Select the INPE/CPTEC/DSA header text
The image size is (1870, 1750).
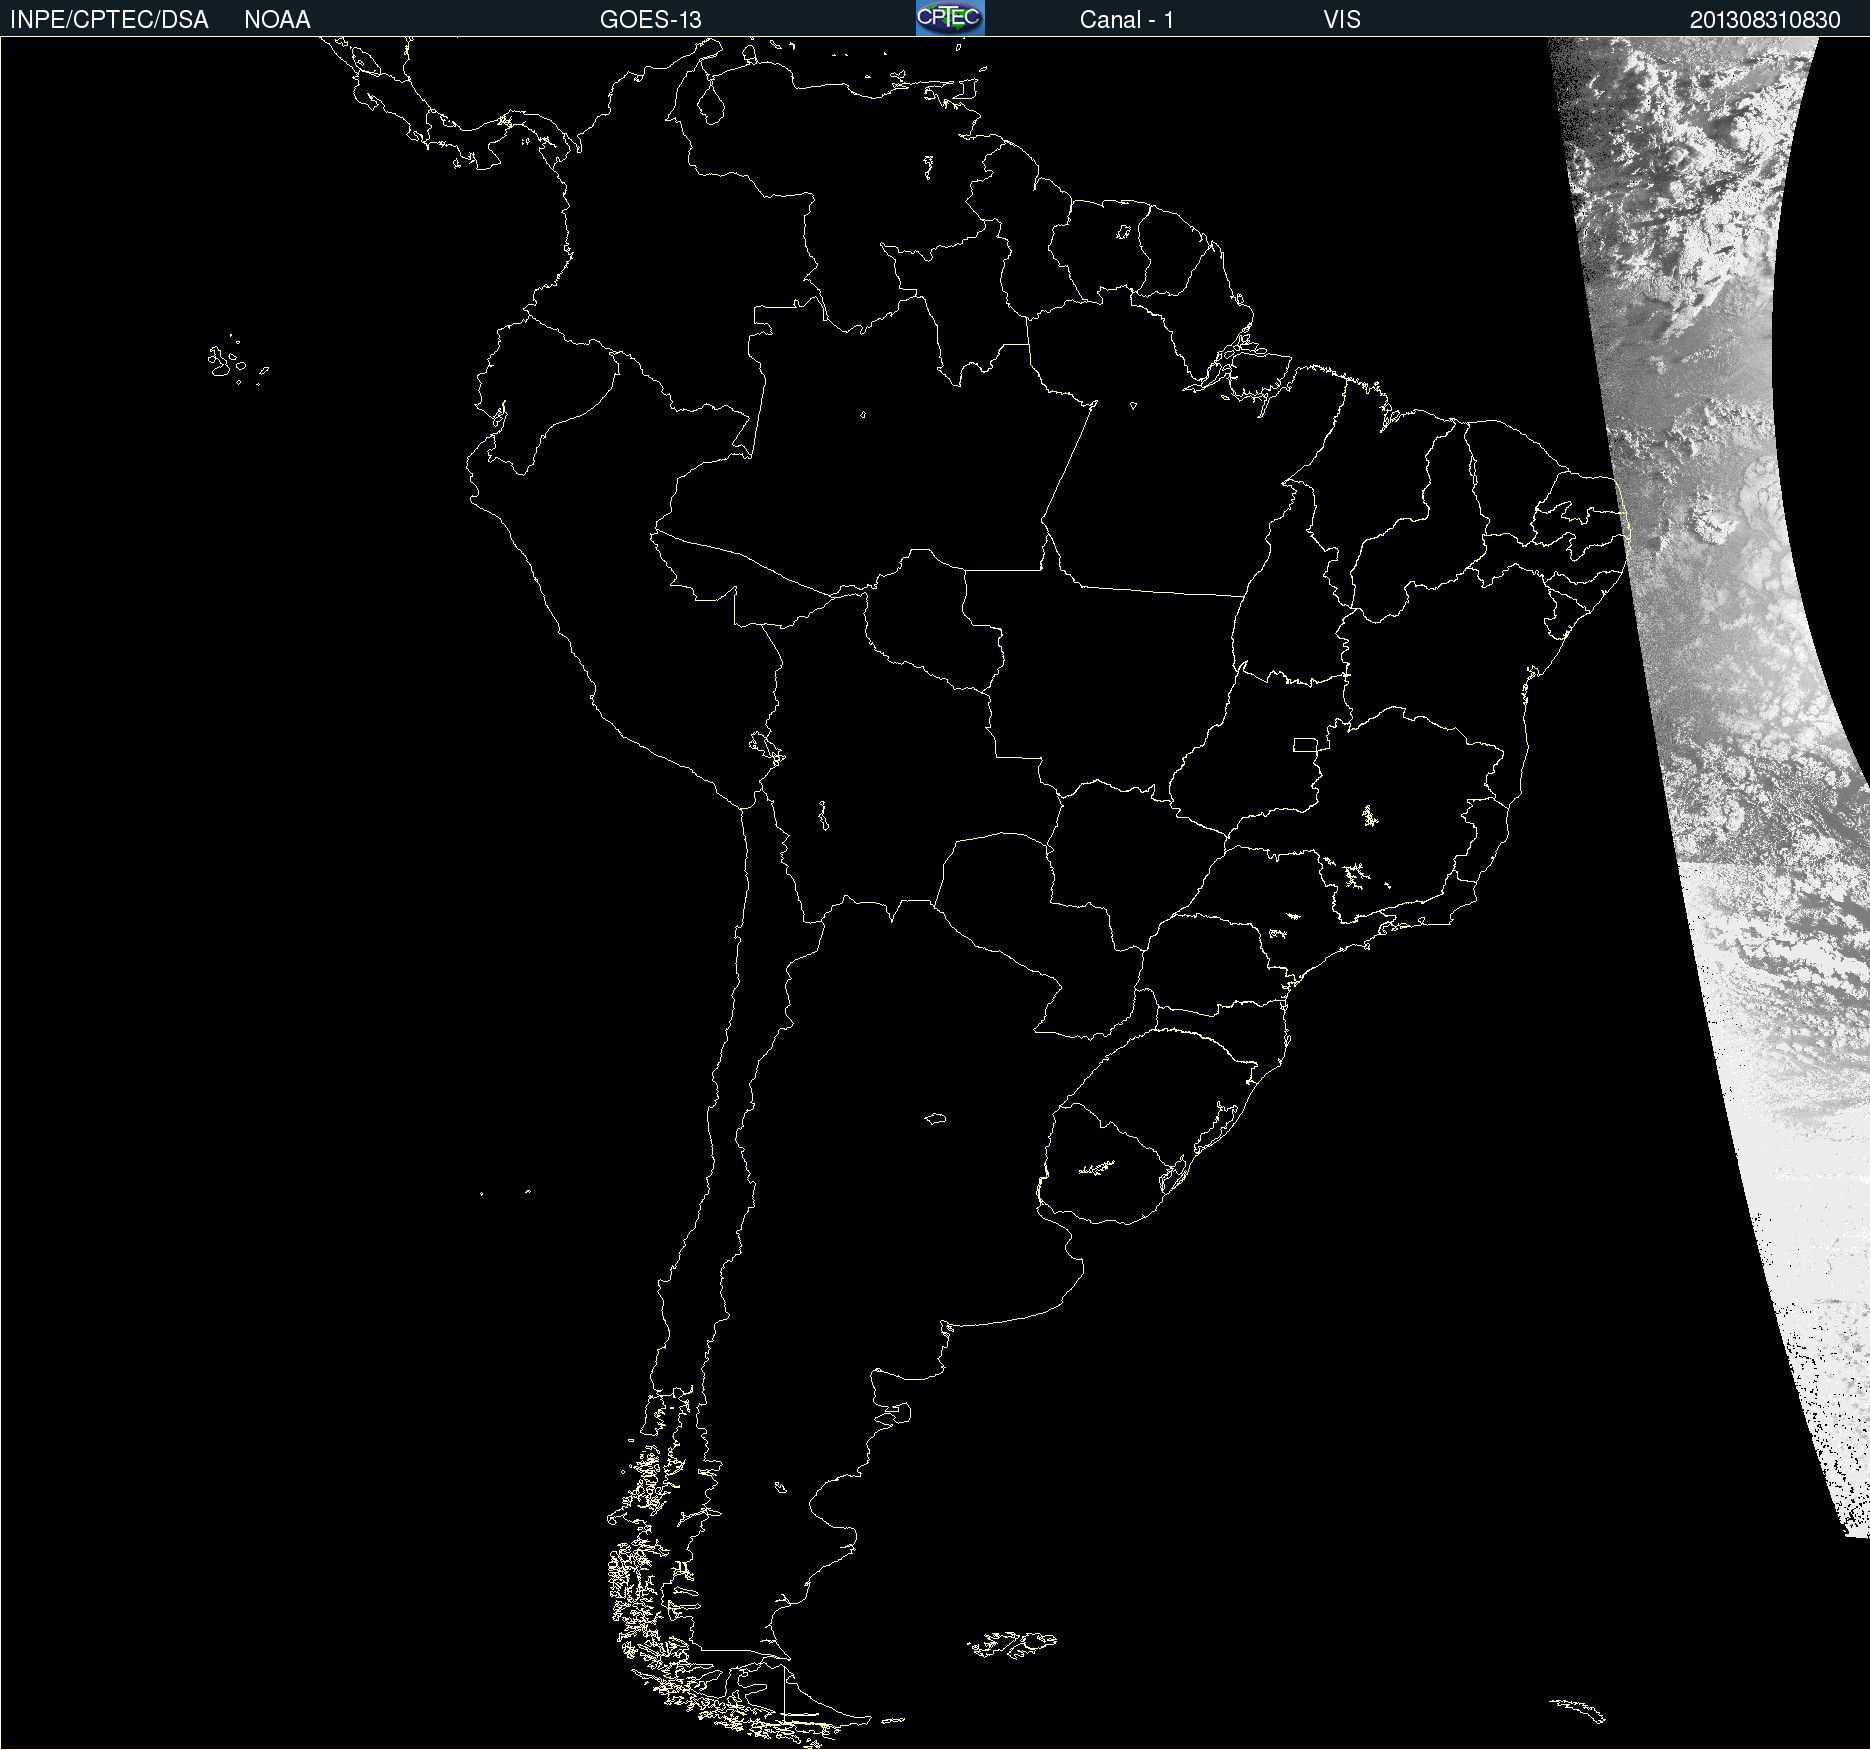[x=109, y=20]
